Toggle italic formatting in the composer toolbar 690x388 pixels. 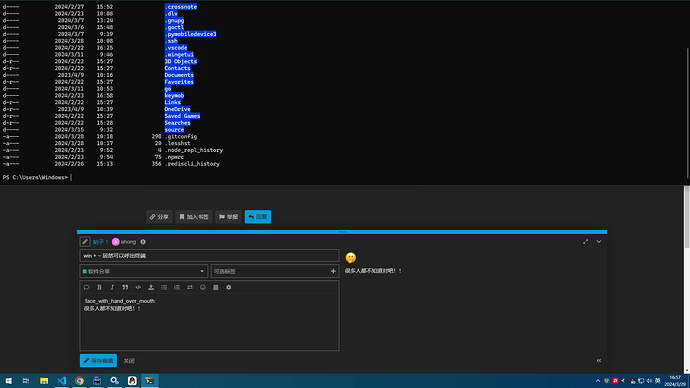point(112,287)
